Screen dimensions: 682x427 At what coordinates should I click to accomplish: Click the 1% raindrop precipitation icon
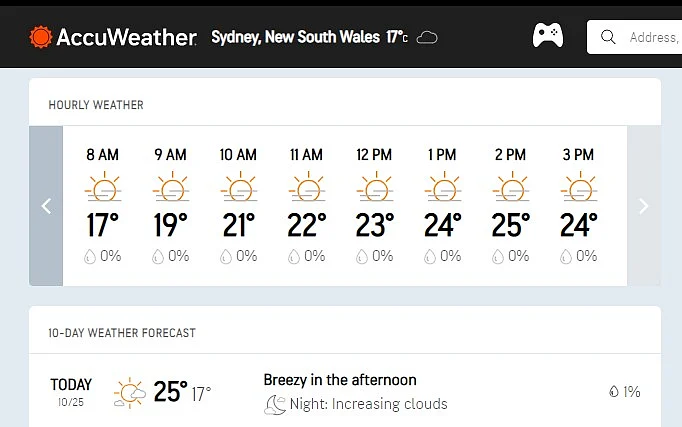click(x=613, y=392)
